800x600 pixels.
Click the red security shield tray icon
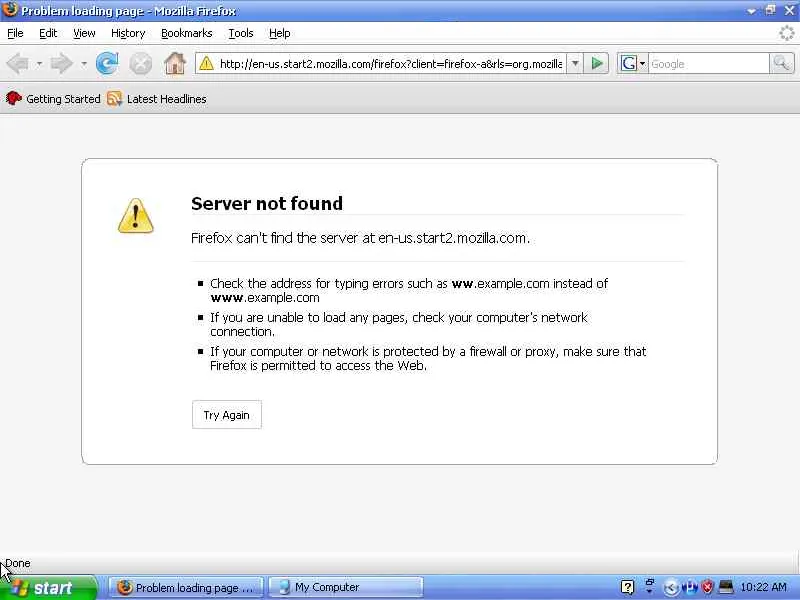click(x=707, y=588)
